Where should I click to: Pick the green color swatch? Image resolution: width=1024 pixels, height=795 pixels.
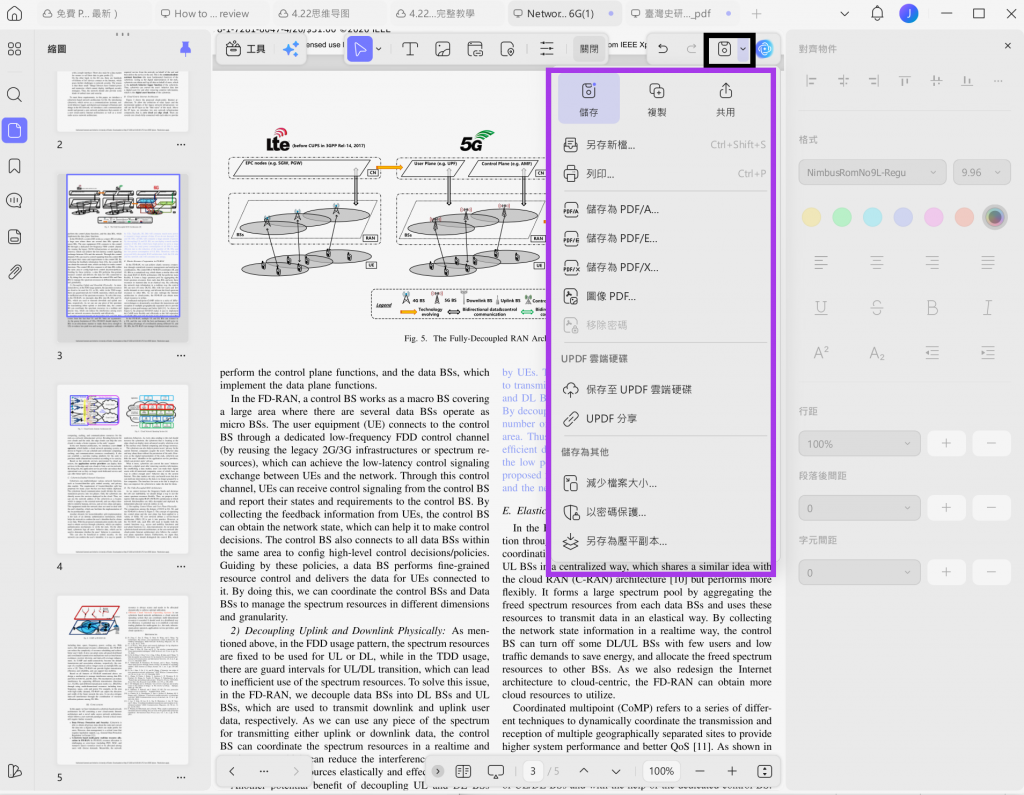coord(842,217)
